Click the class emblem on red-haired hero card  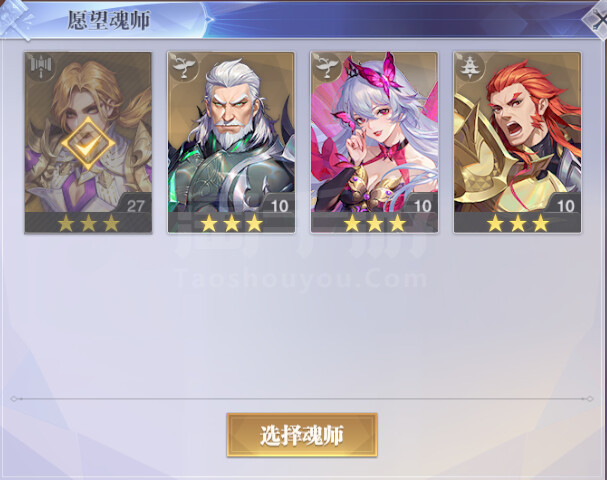(469, 67)
